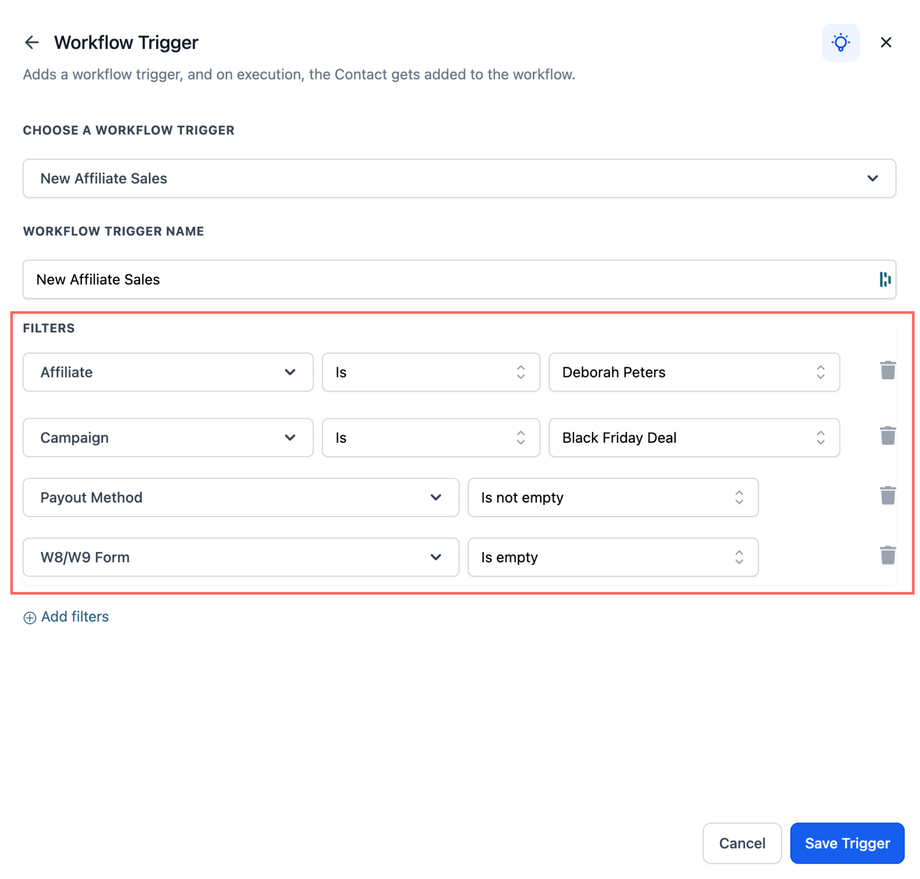Delete the Campaign filter row
The width and height of the screenshot is (920, 879).
888,436
